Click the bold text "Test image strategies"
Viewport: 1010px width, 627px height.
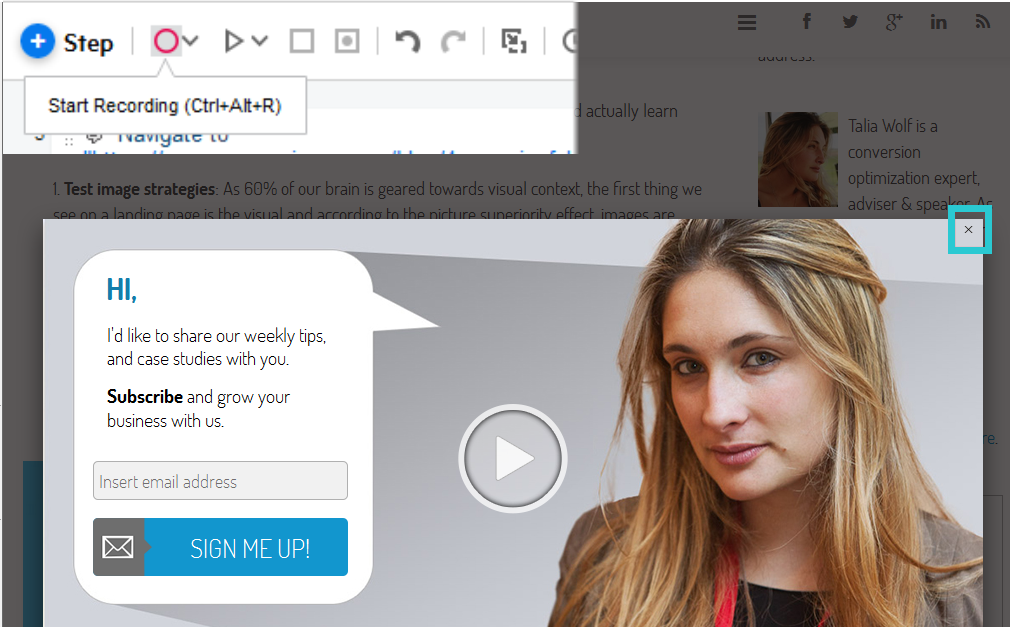[139, 189]
